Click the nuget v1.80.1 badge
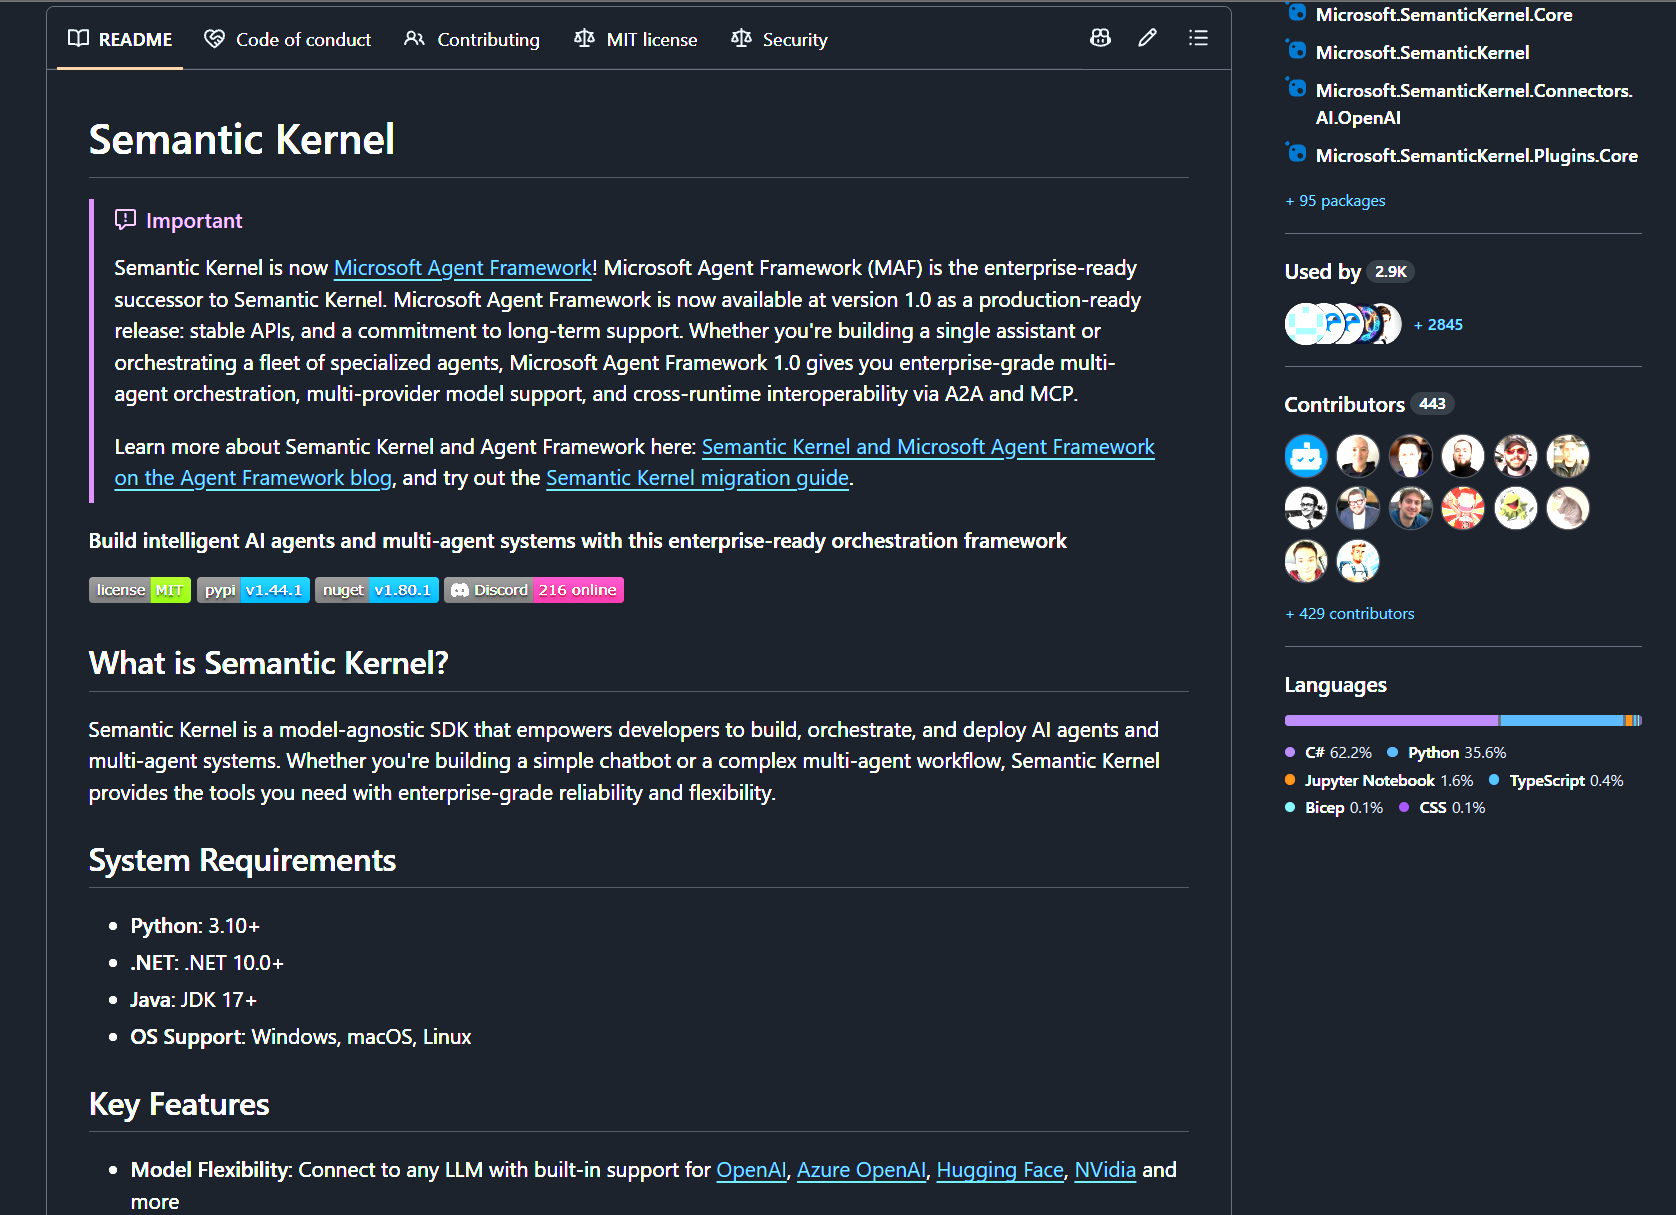Screen dimensions: 1676x1215 point(377,590)
